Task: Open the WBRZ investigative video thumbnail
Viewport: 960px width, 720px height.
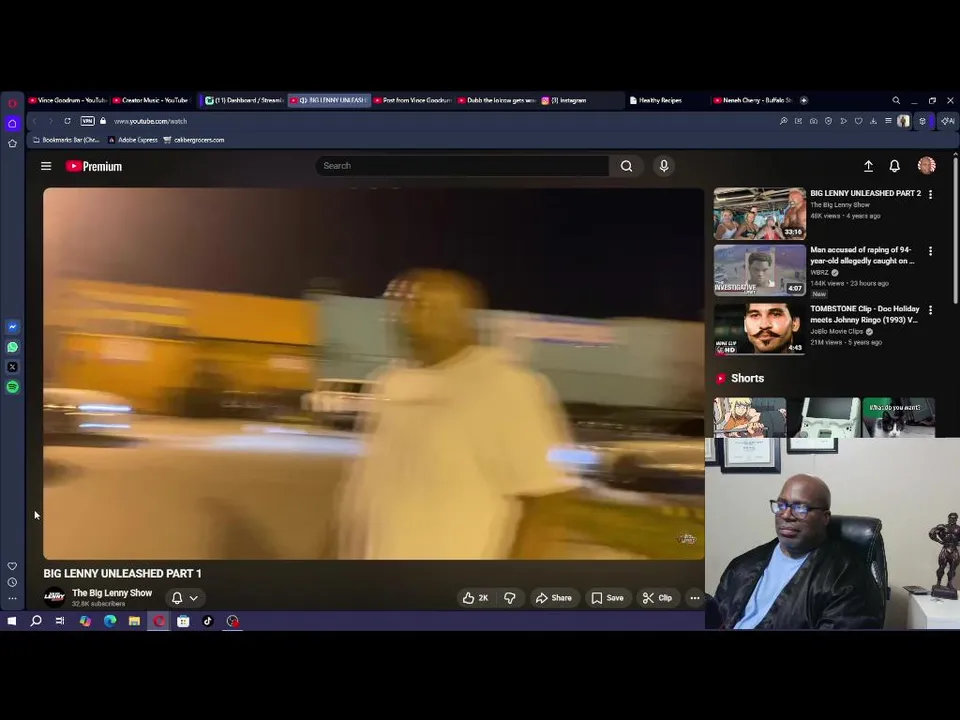Action: [x=759, y=271]
